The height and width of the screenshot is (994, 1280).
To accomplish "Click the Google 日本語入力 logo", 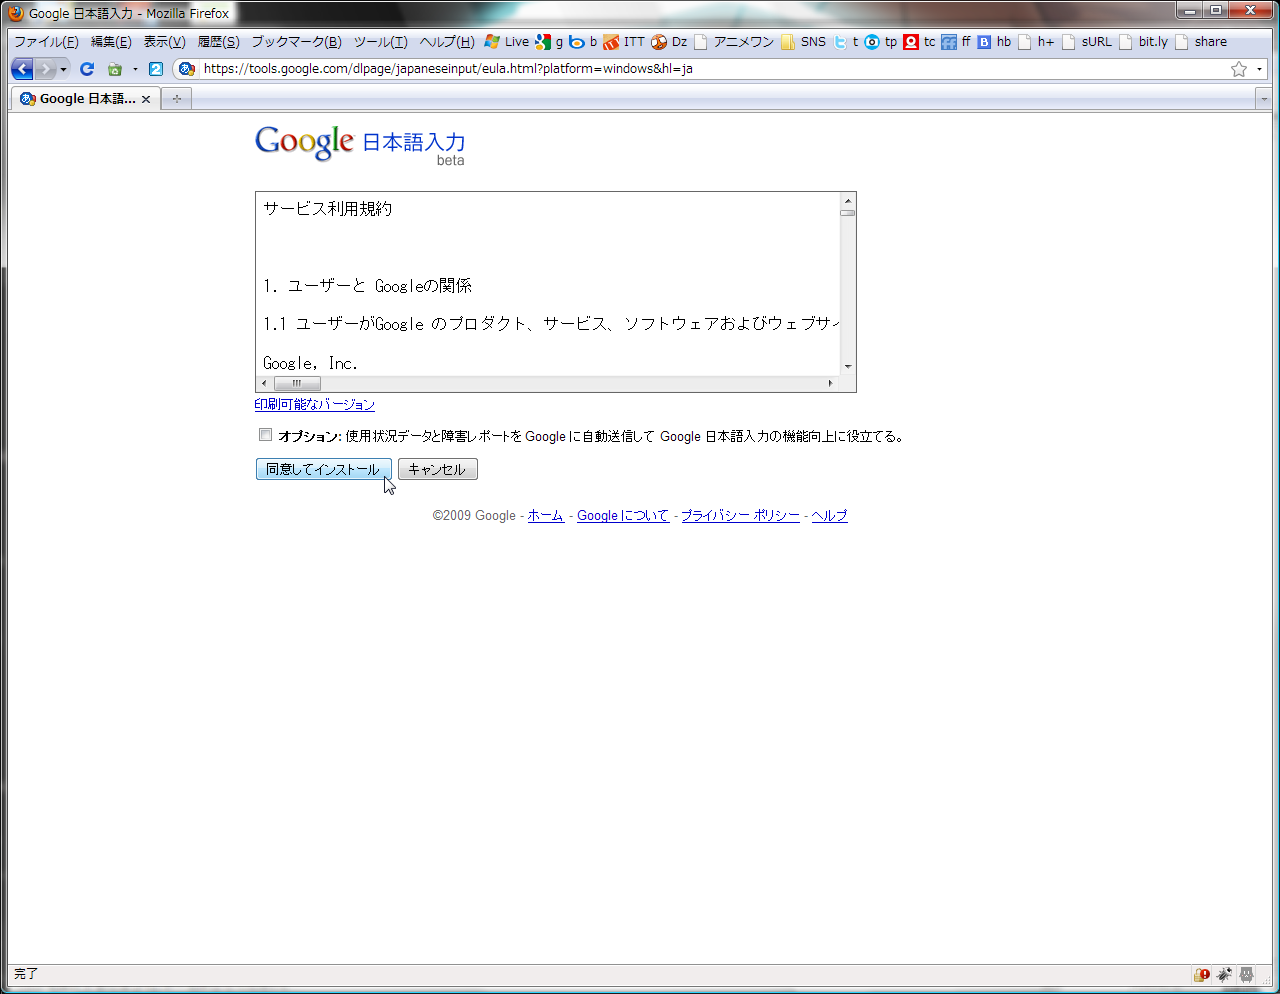I will [x=360, y=144].
